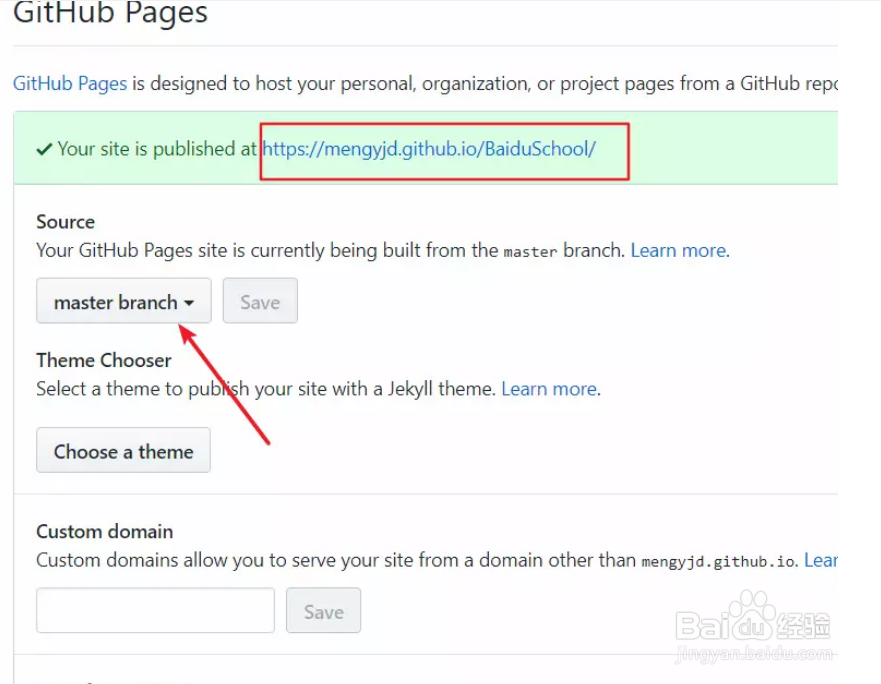Click the monospace master branch name text

[530, 252]
